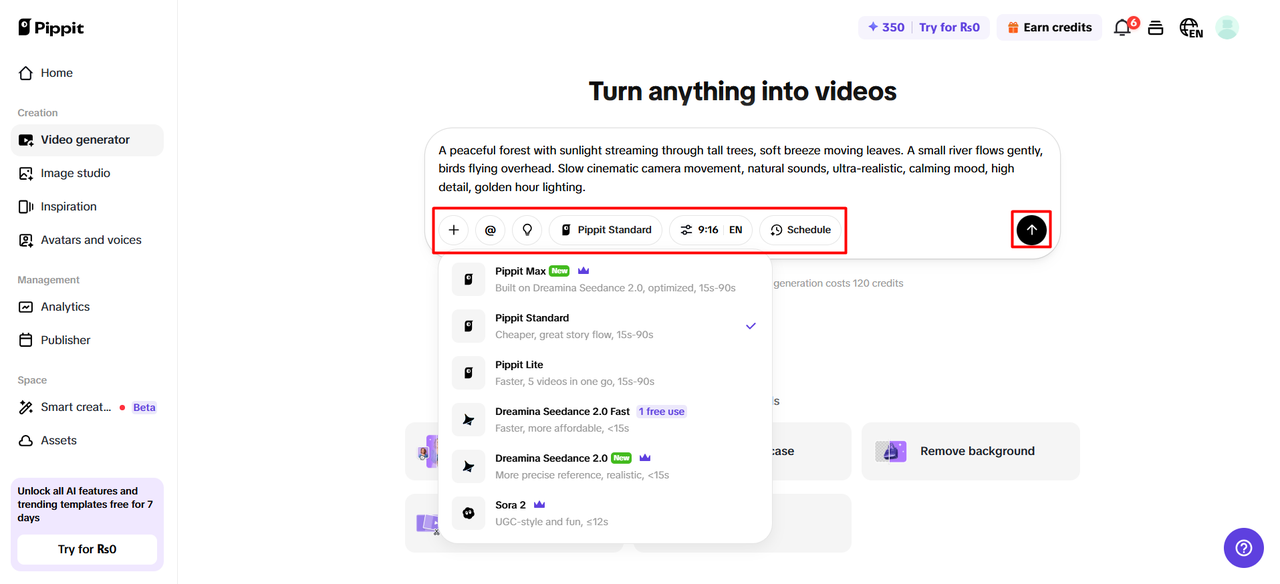Open Inspiration page
1280x584 pixels.
[x=87, y=207]
